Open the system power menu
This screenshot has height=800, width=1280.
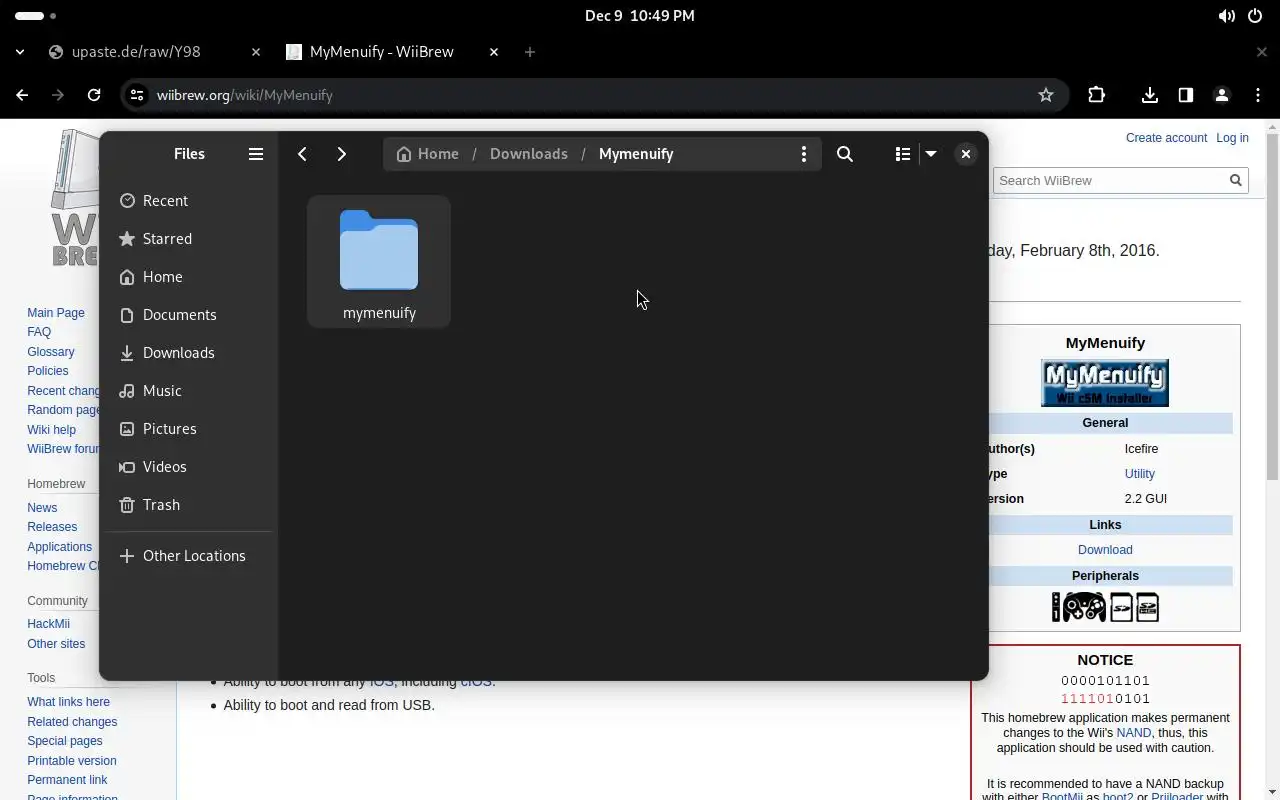(1255, 16)
